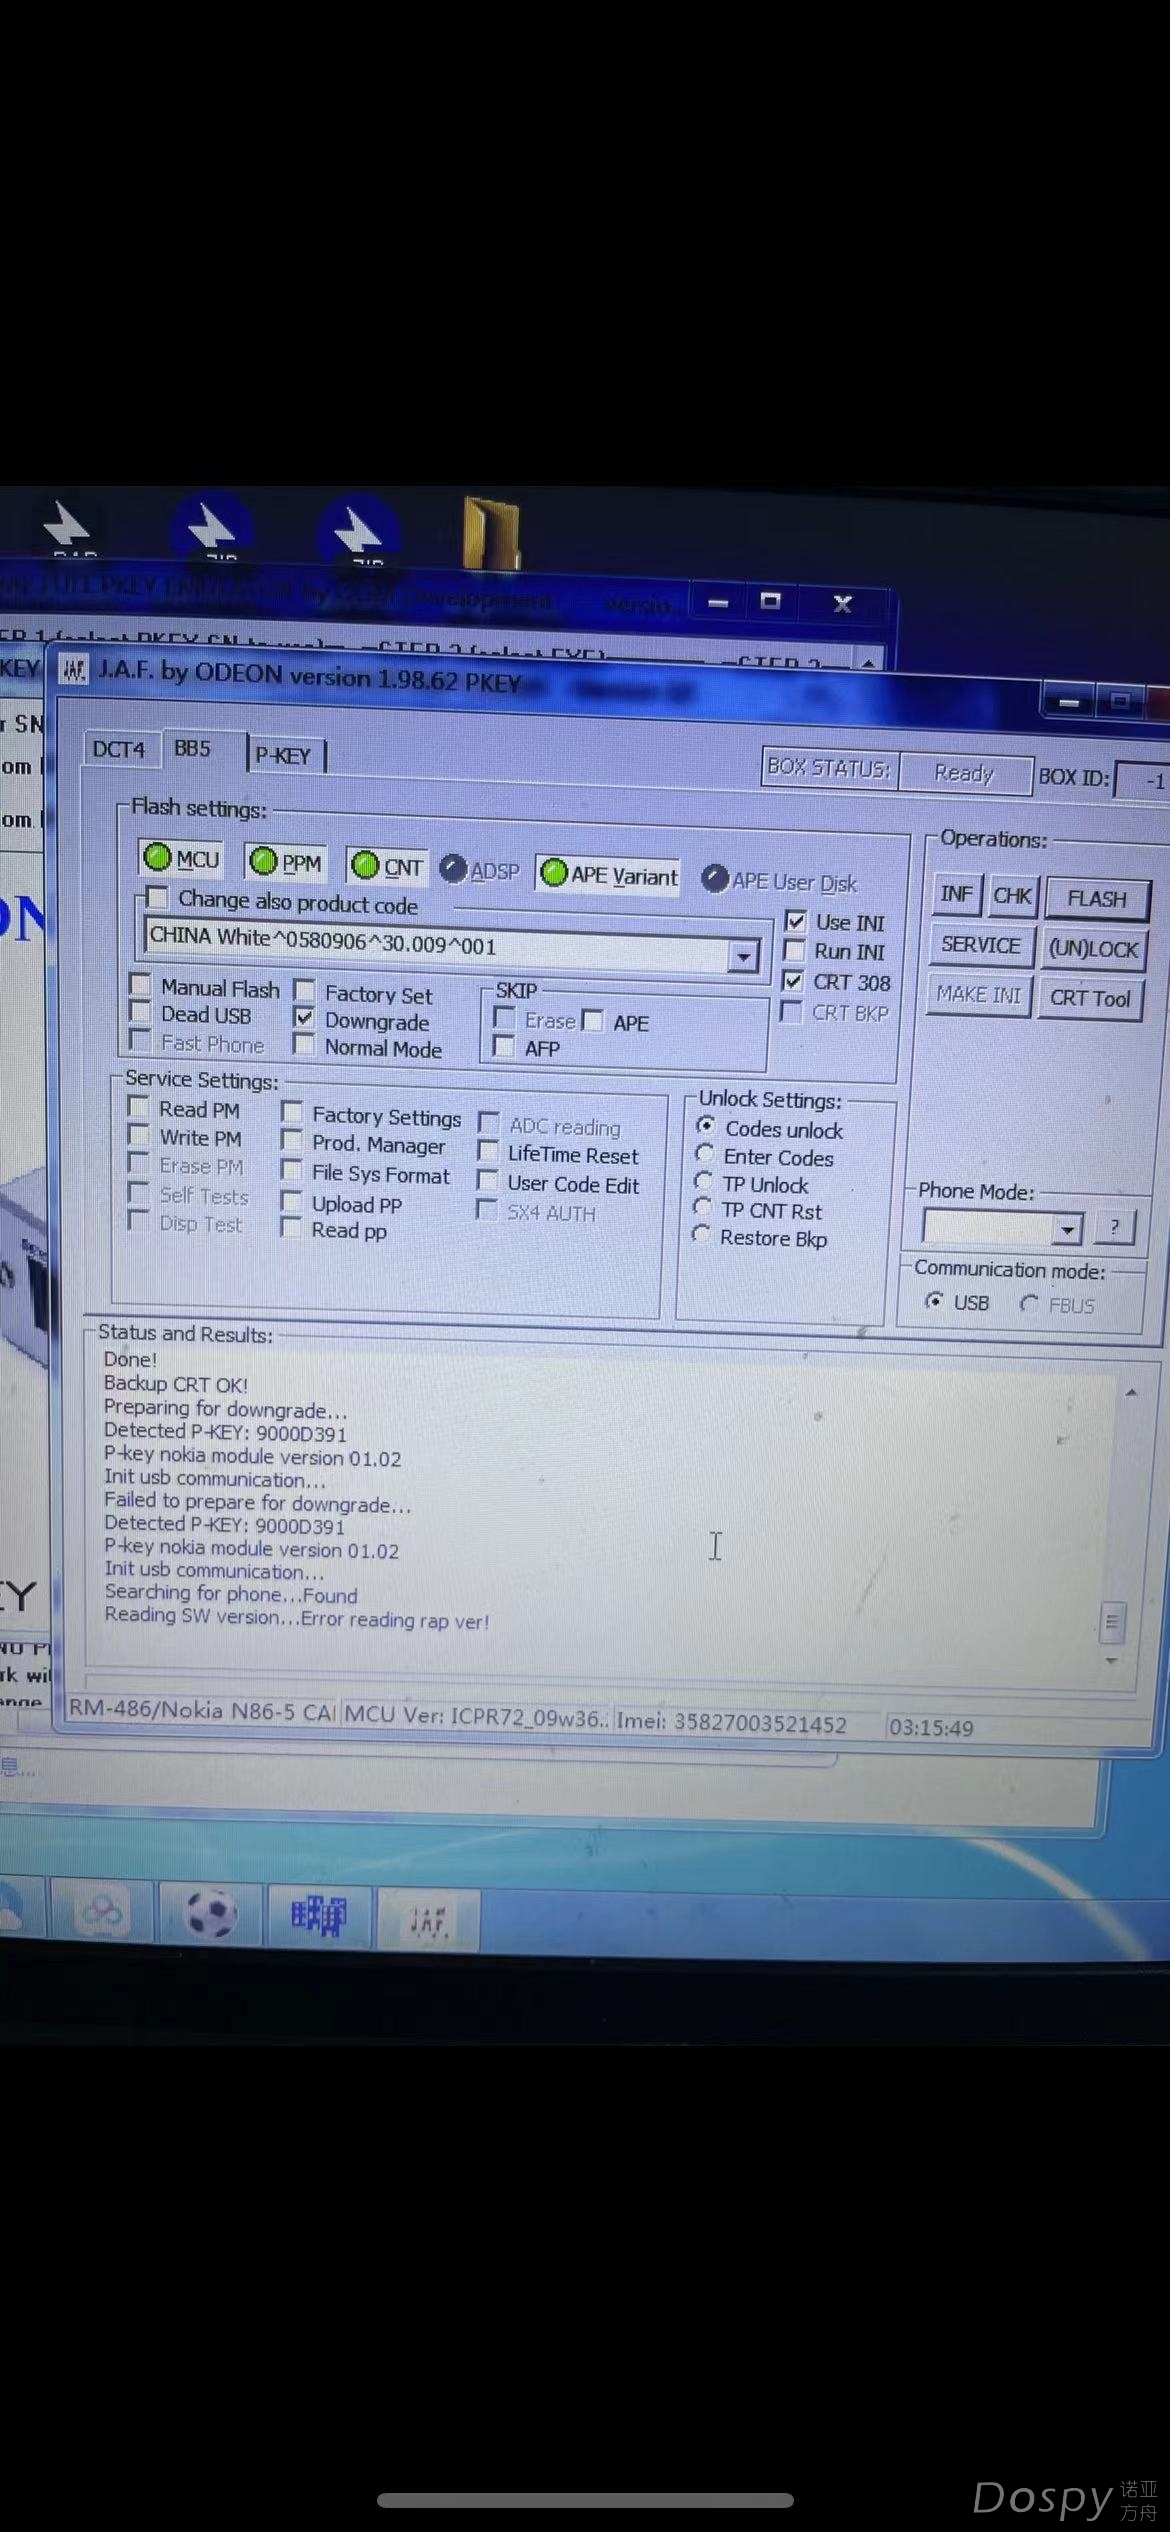The image size is (1170, 2532).
Task: Click the CRT Tool button
Action: pos(1090,998)
